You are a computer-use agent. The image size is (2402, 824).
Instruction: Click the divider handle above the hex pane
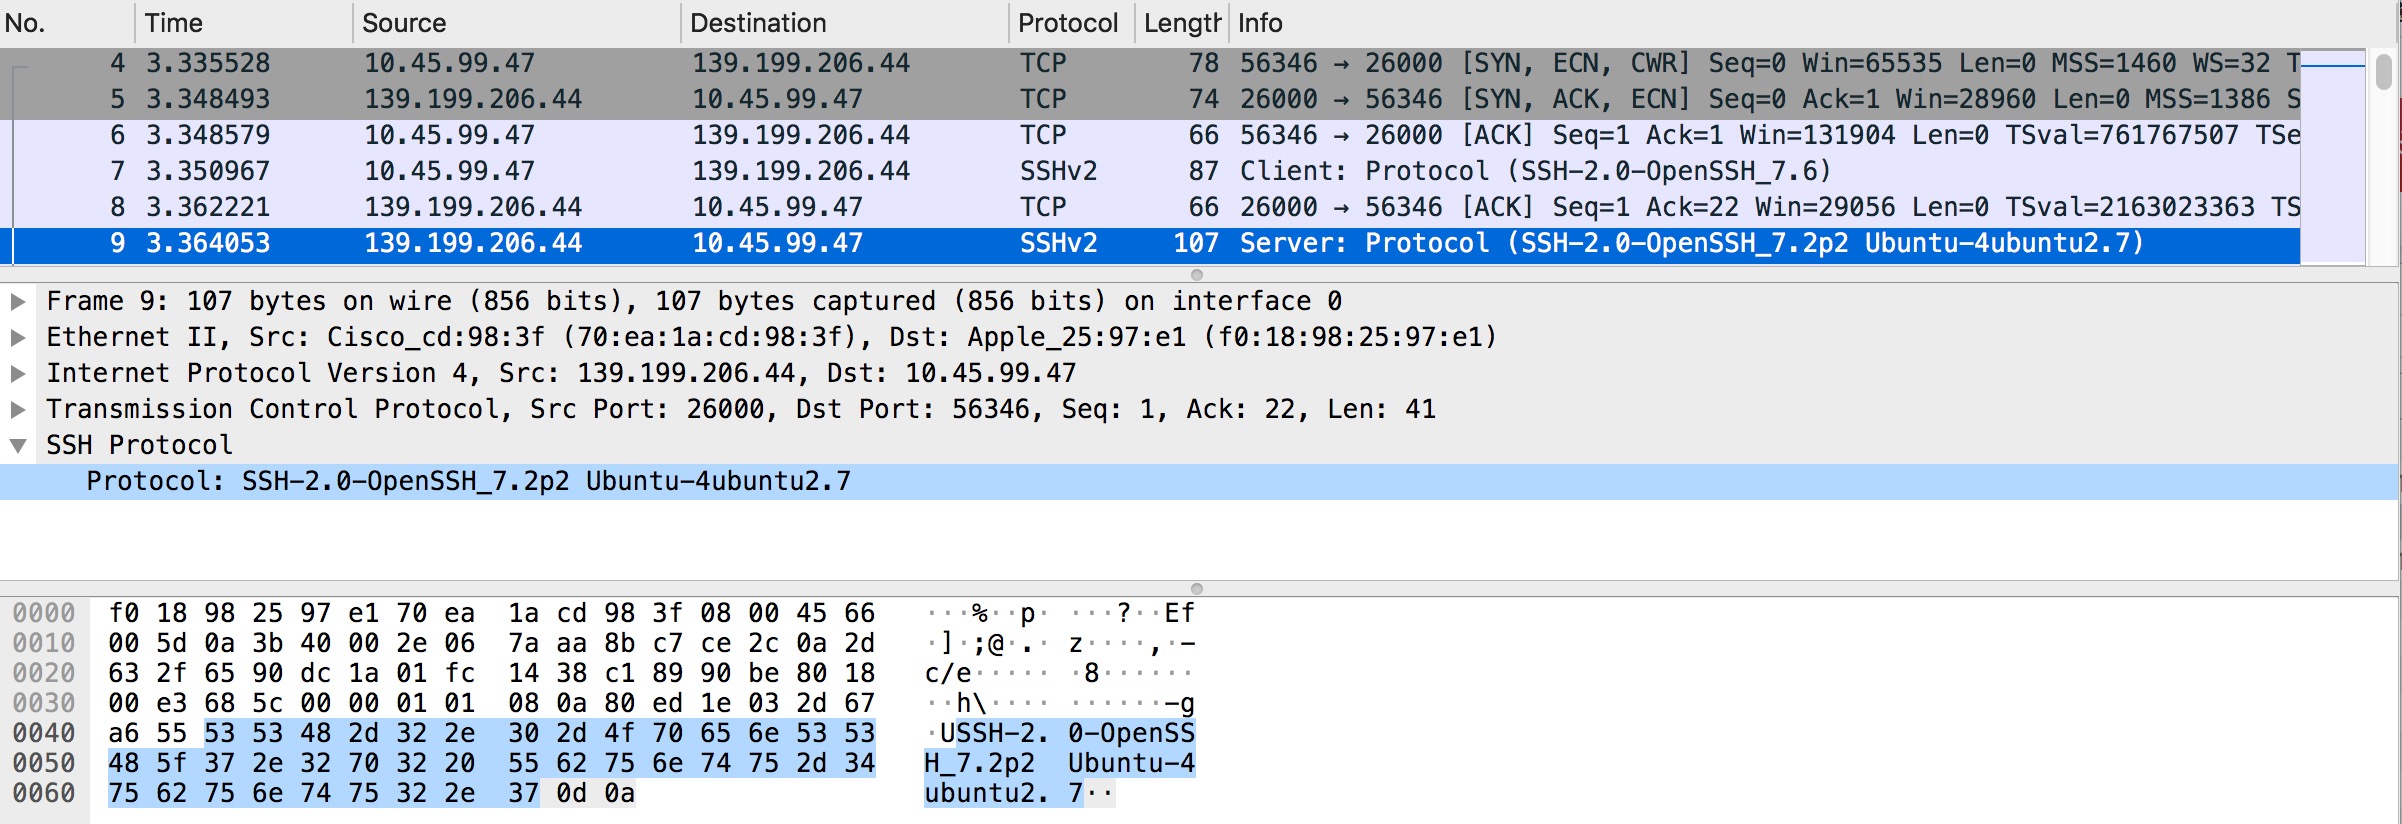pyautogui.click(x=1197, y=589)
